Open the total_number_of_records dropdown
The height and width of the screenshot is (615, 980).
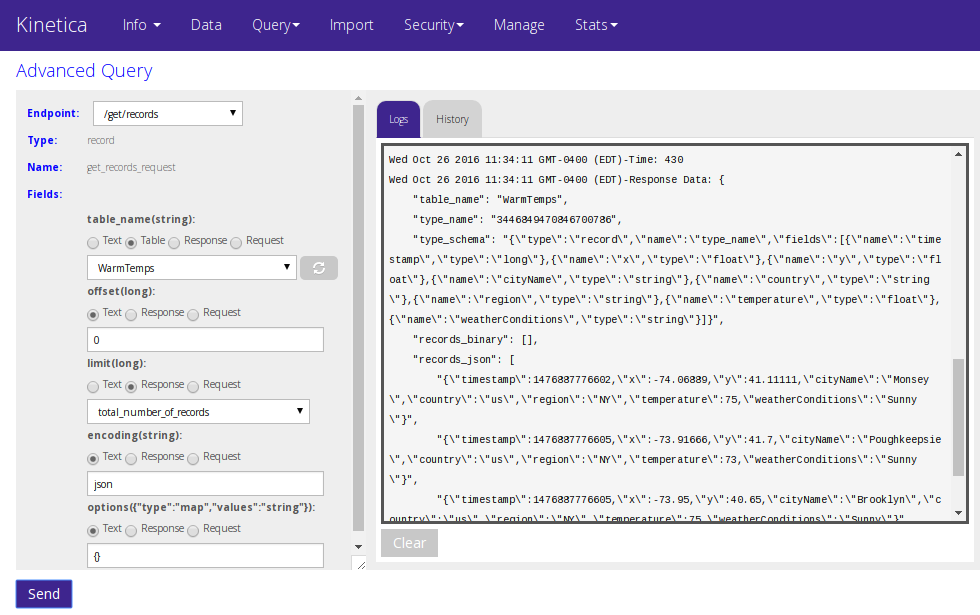pyautogui.click(x=198, y=412)
